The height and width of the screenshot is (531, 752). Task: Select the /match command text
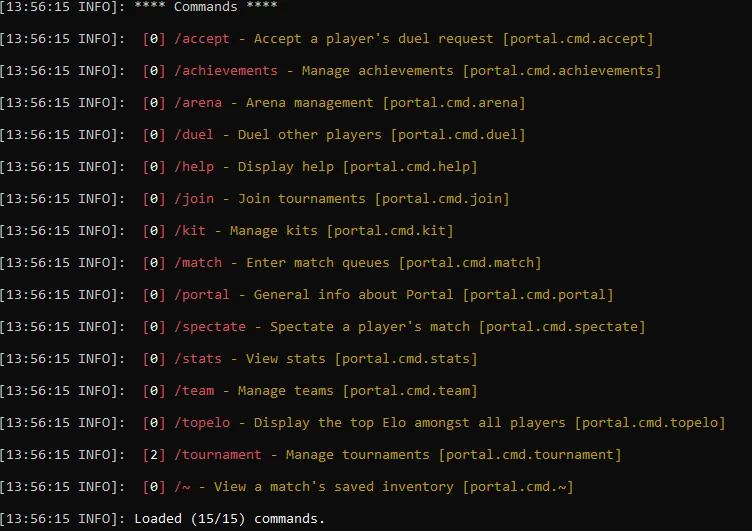(x=198, y=263)
